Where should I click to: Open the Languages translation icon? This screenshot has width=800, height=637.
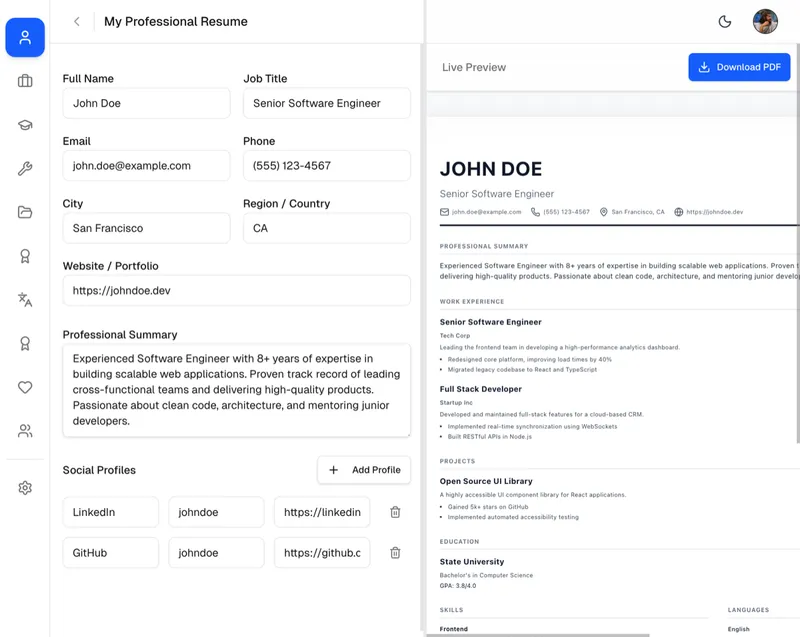coord(25,300)
